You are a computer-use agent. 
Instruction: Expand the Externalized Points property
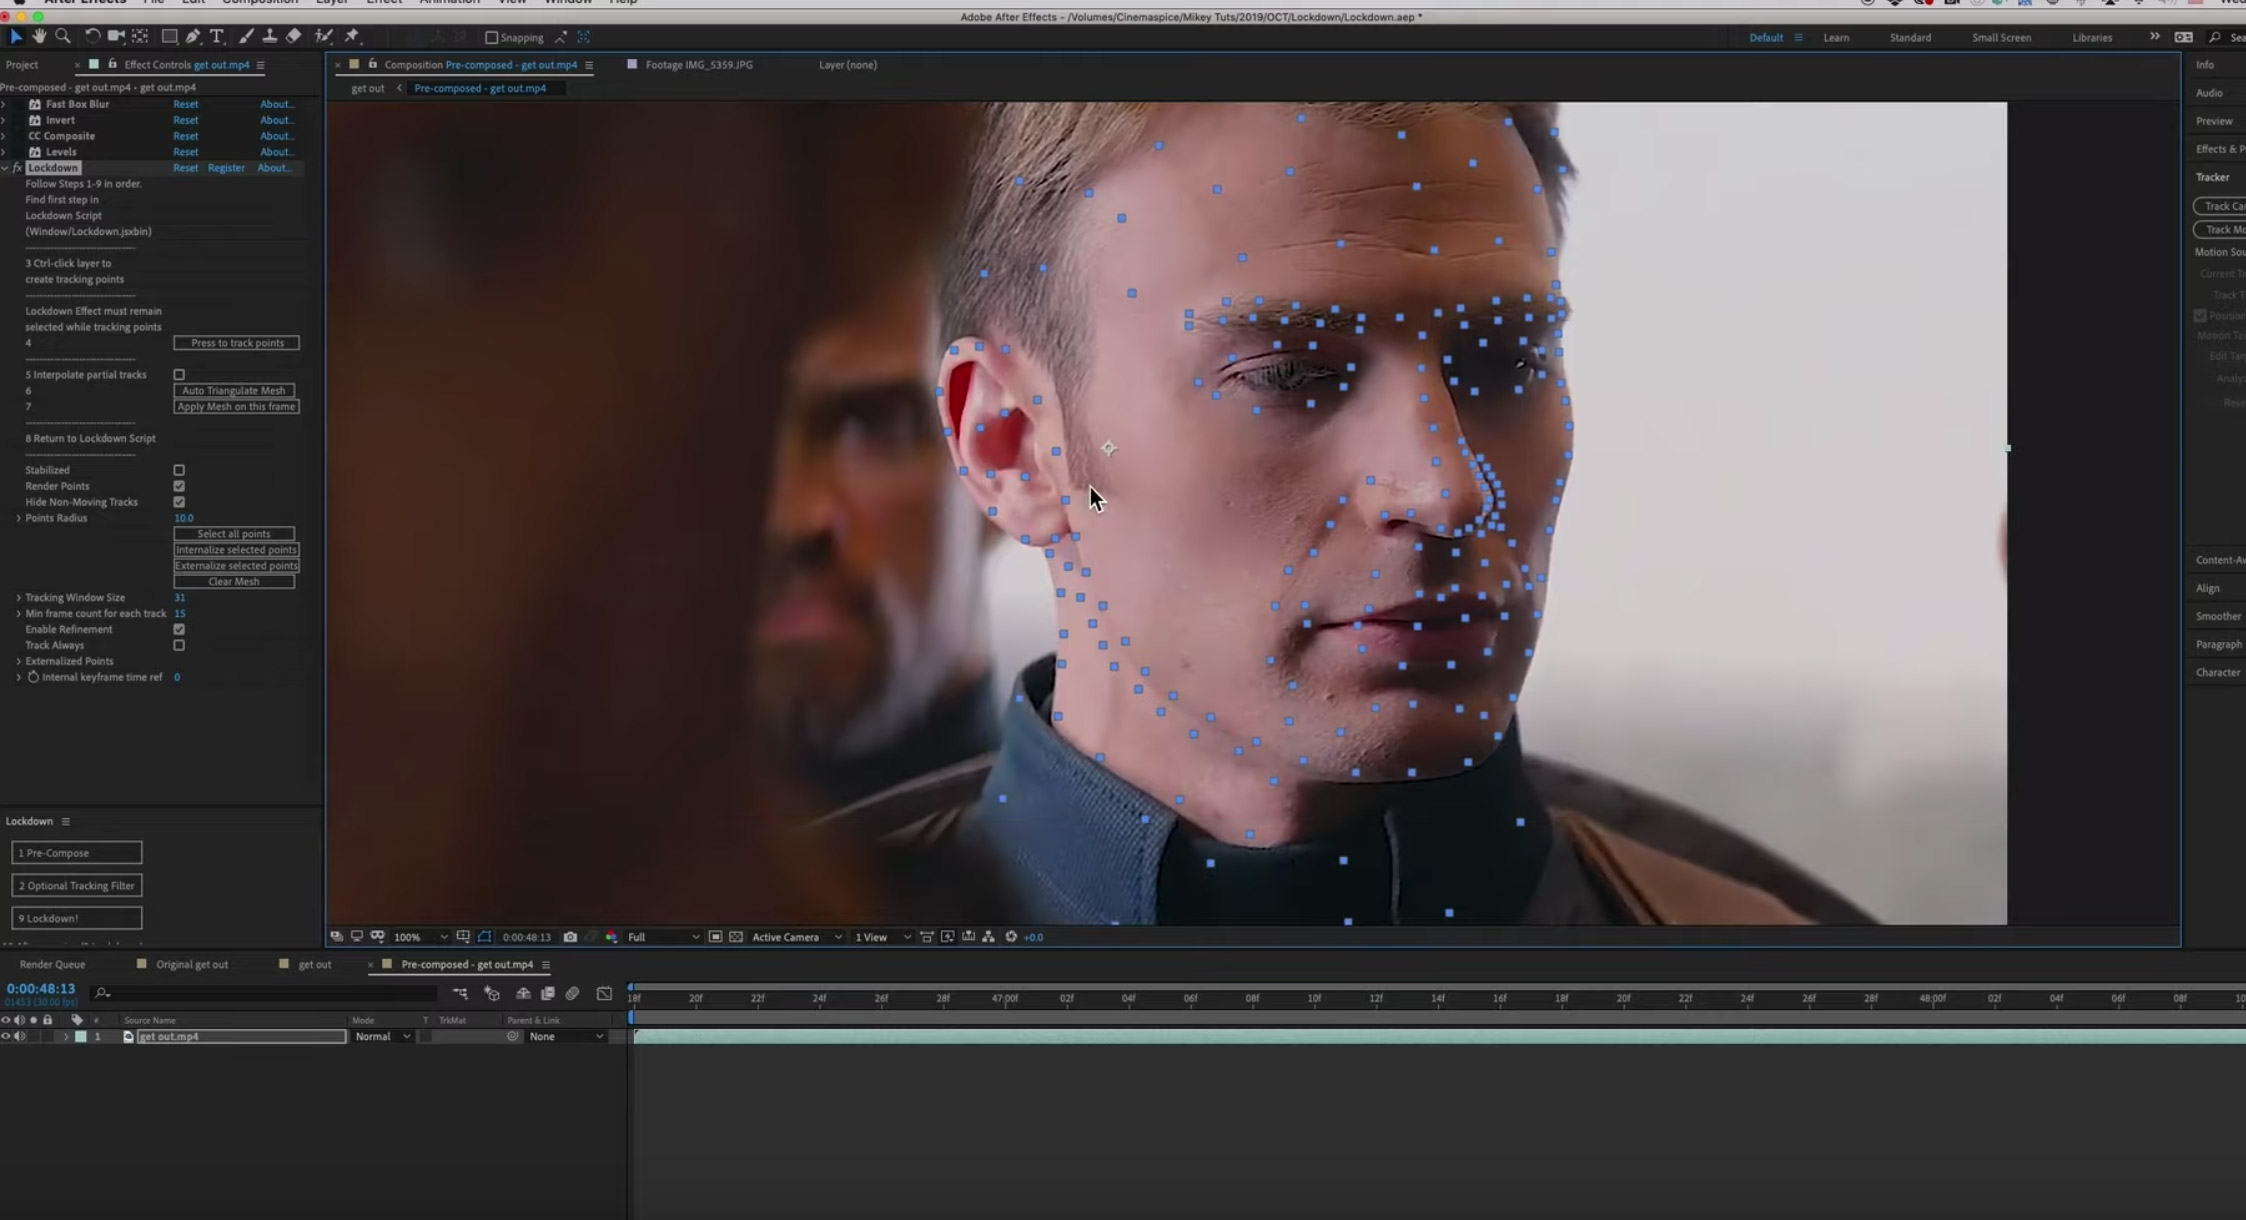pyautogui.click(x=18, y=661)
